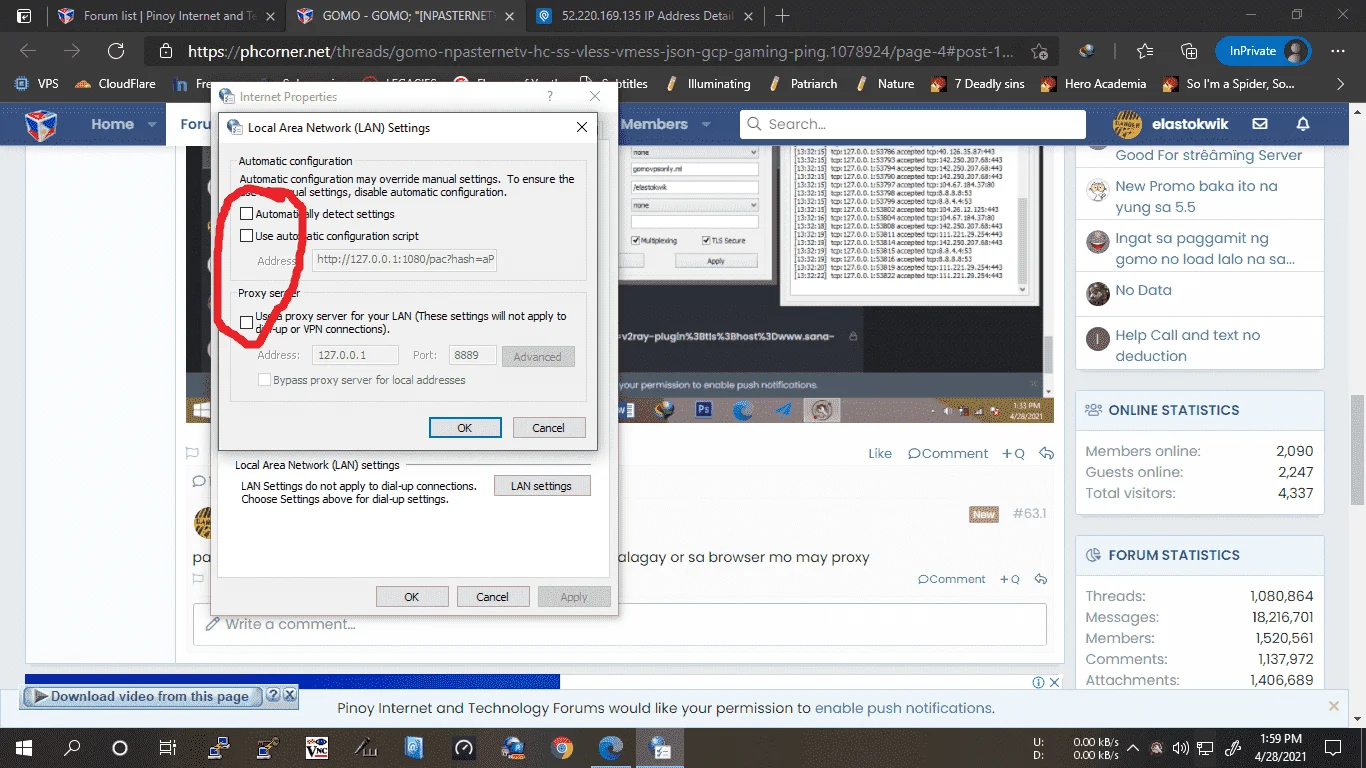Screen dimensions: 1366x768
Task: Open a new browser tab
Action: pos(783,16)
